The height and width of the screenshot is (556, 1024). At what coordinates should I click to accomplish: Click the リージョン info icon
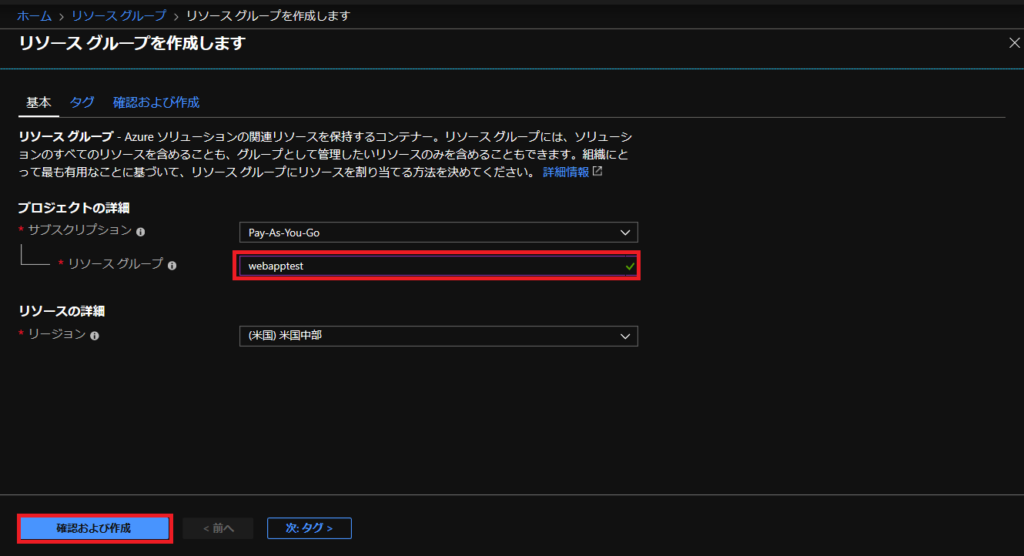pyautogui.click(x=95, y=336)
